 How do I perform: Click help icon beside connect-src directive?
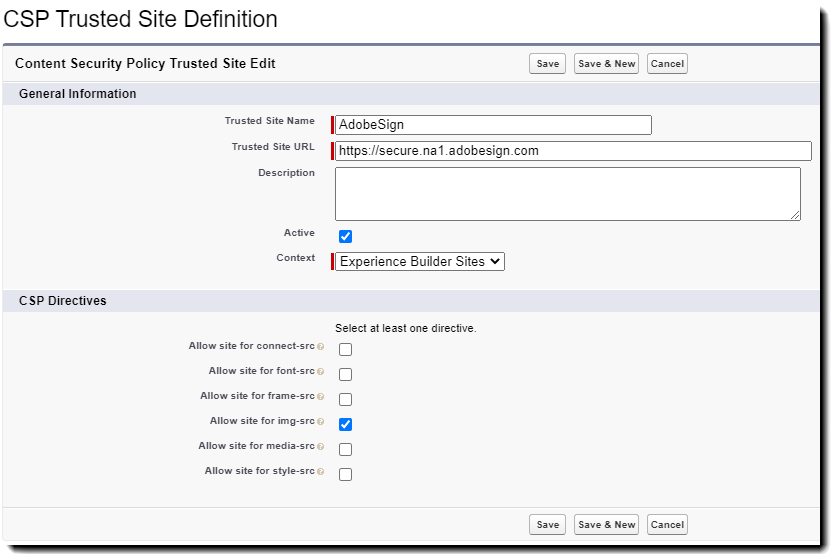(321, 347)
